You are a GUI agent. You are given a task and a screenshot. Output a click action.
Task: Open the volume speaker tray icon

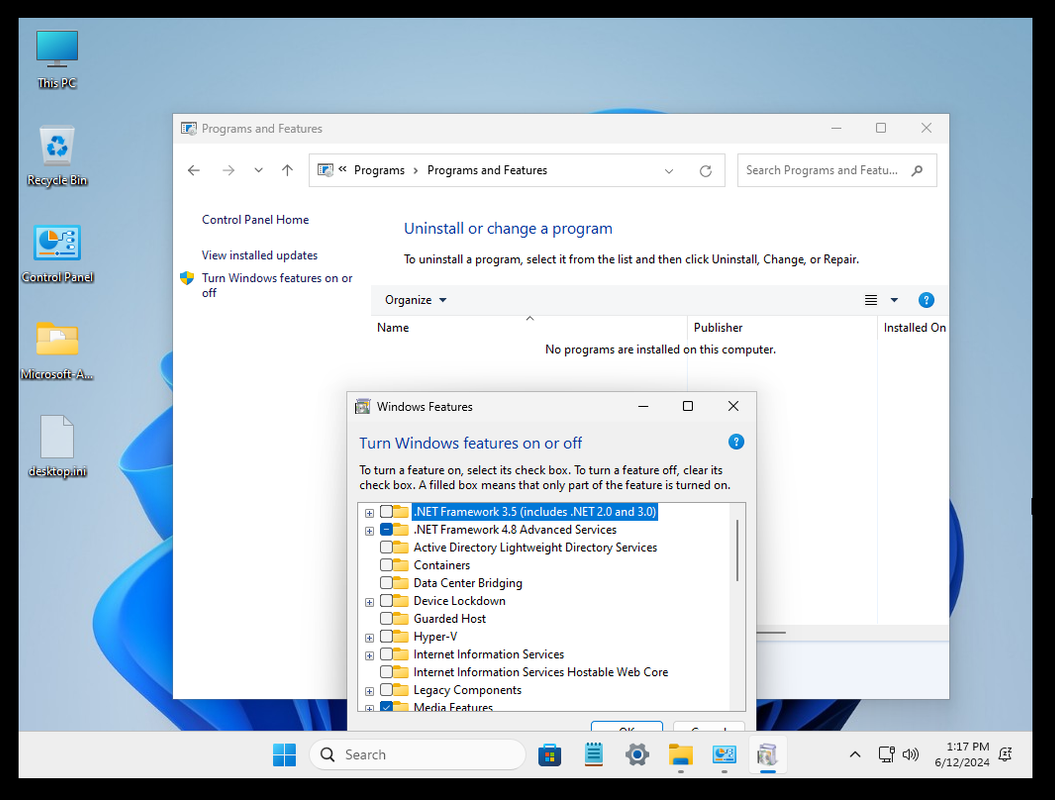(910, 755)
